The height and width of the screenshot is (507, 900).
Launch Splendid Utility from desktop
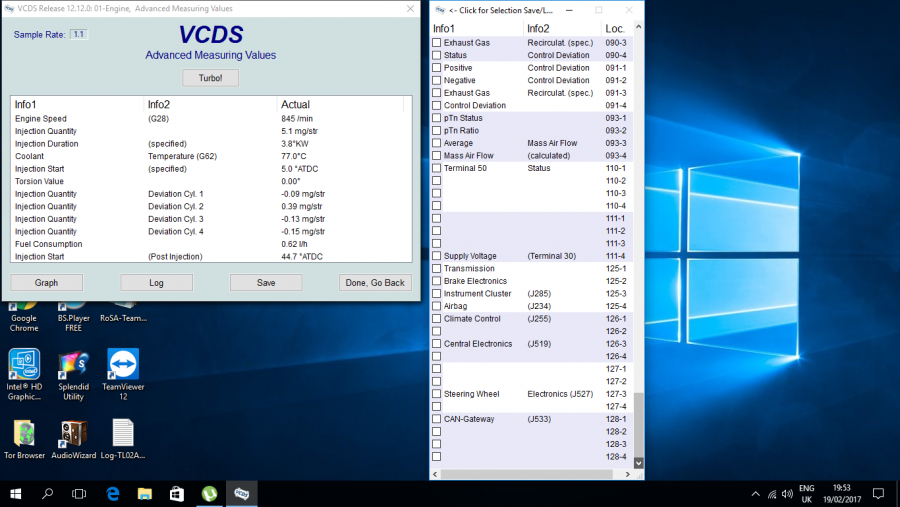click(x=73, y=364)
